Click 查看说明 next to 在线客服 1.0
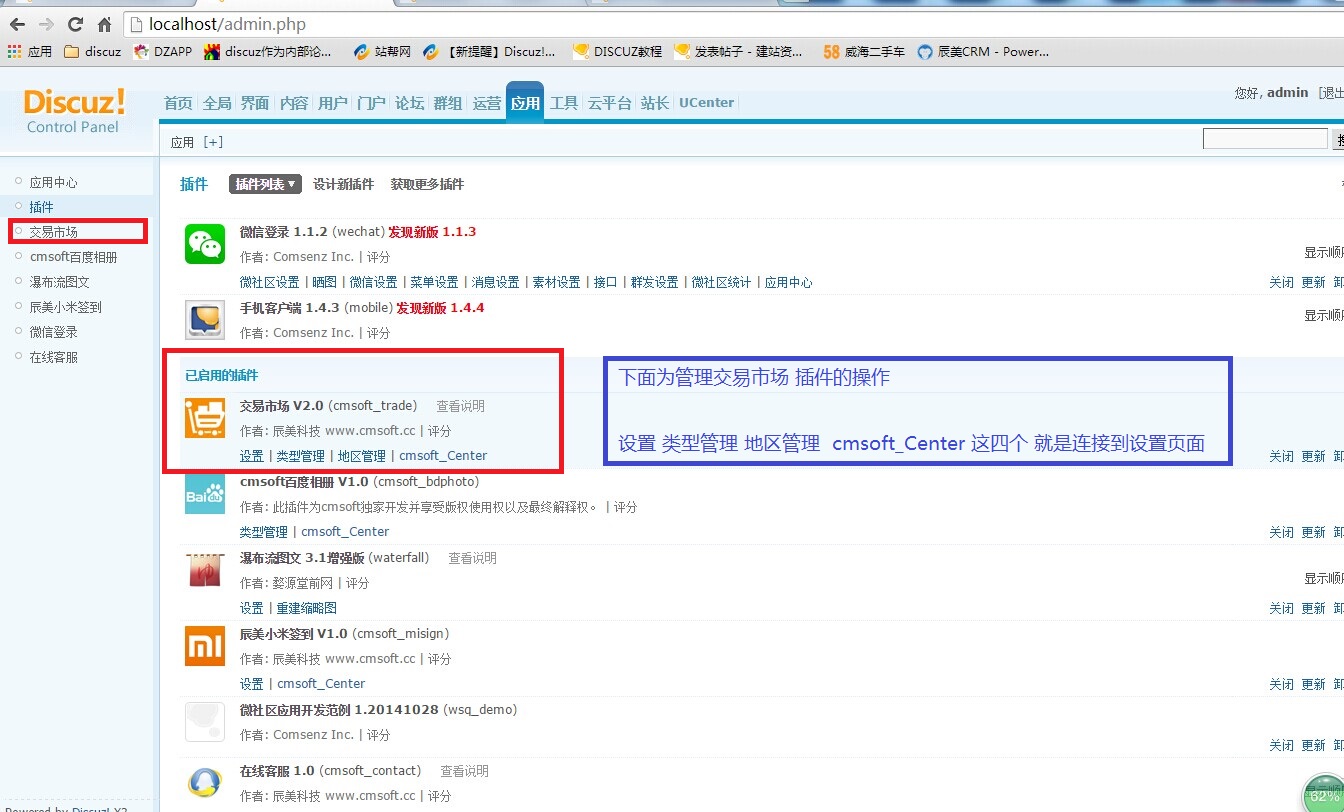The image size is (1344, 812). 464,771
